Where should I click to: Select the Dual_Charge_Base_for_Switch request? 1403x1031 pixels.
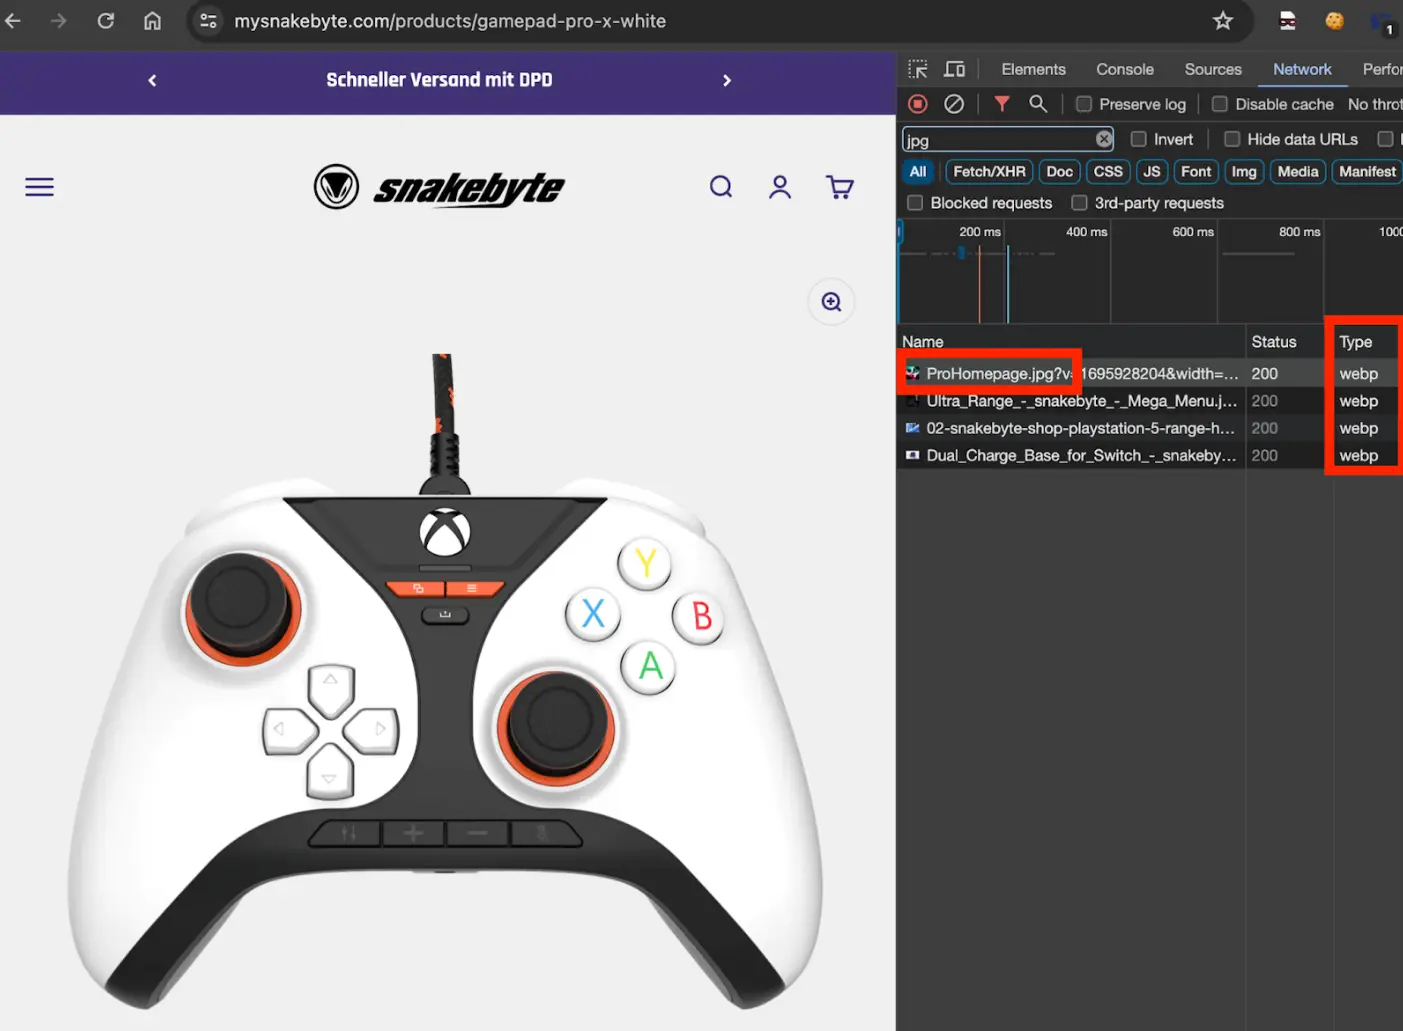[x=1150, y=455]
